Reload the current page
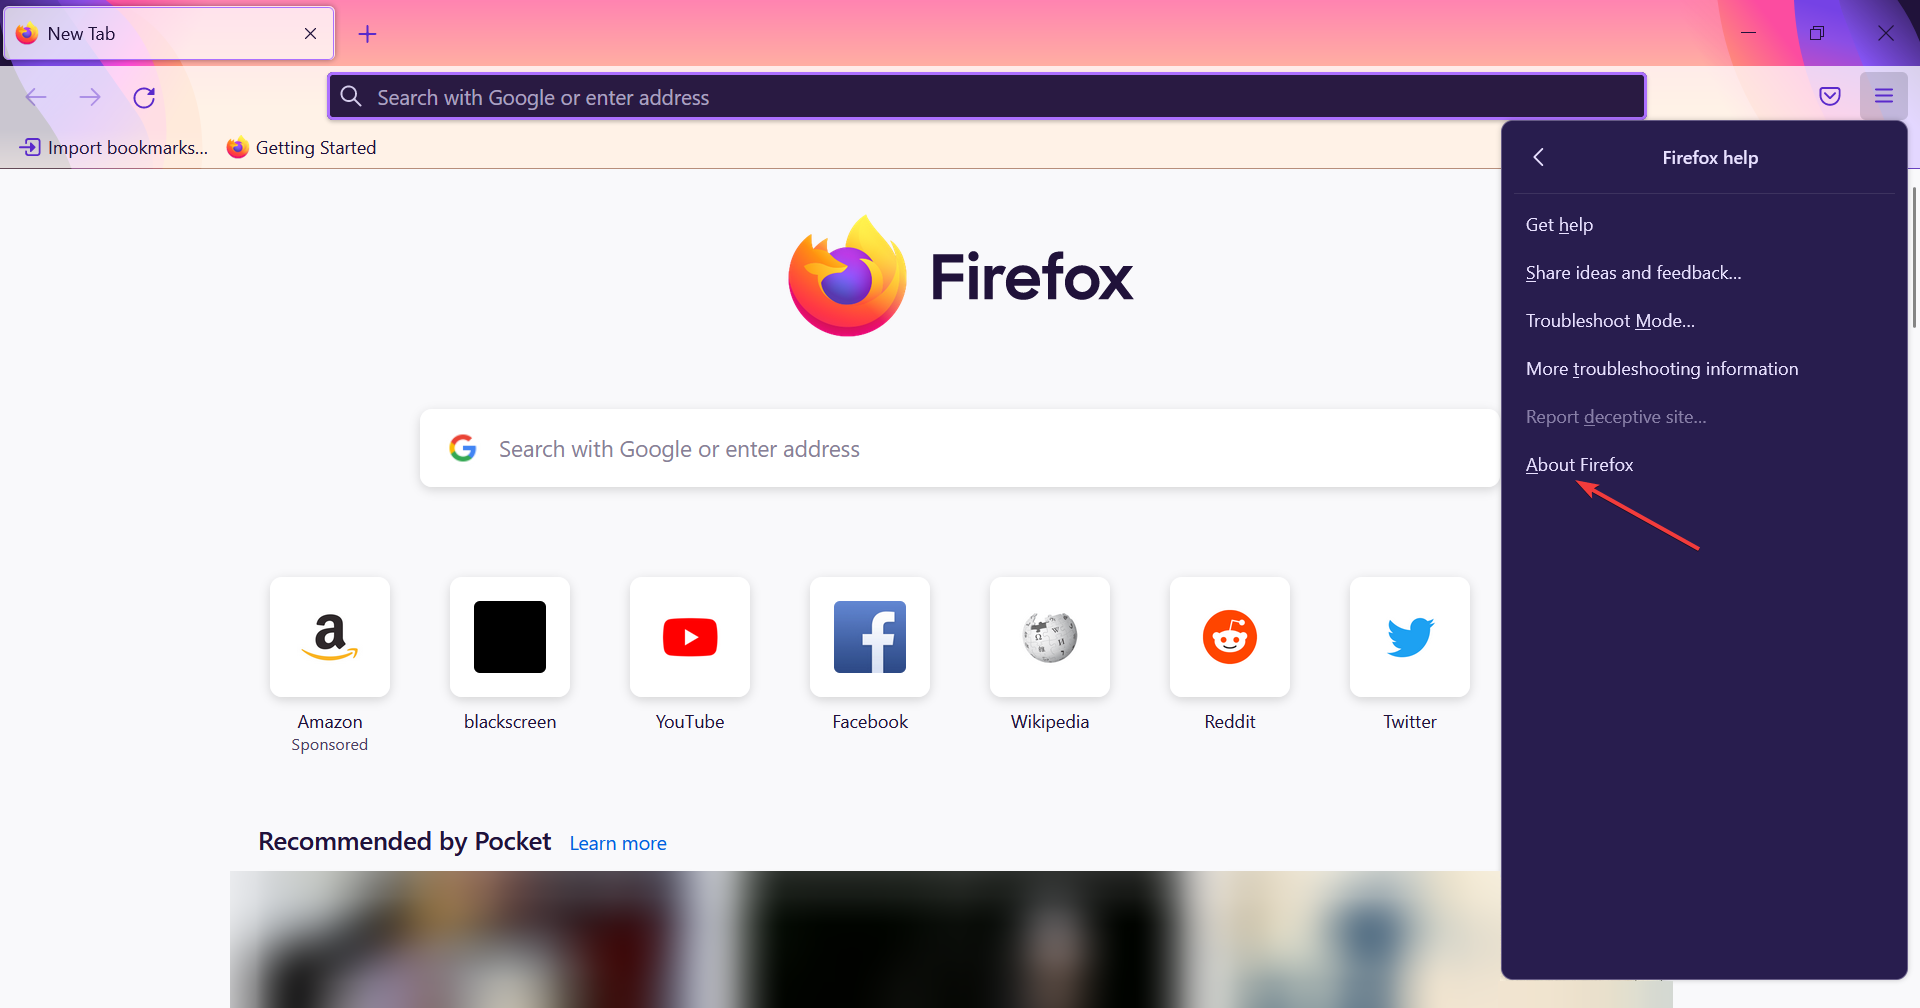Image resolution: width=1920 pixels, height=1008 pixels. [144, 97]
